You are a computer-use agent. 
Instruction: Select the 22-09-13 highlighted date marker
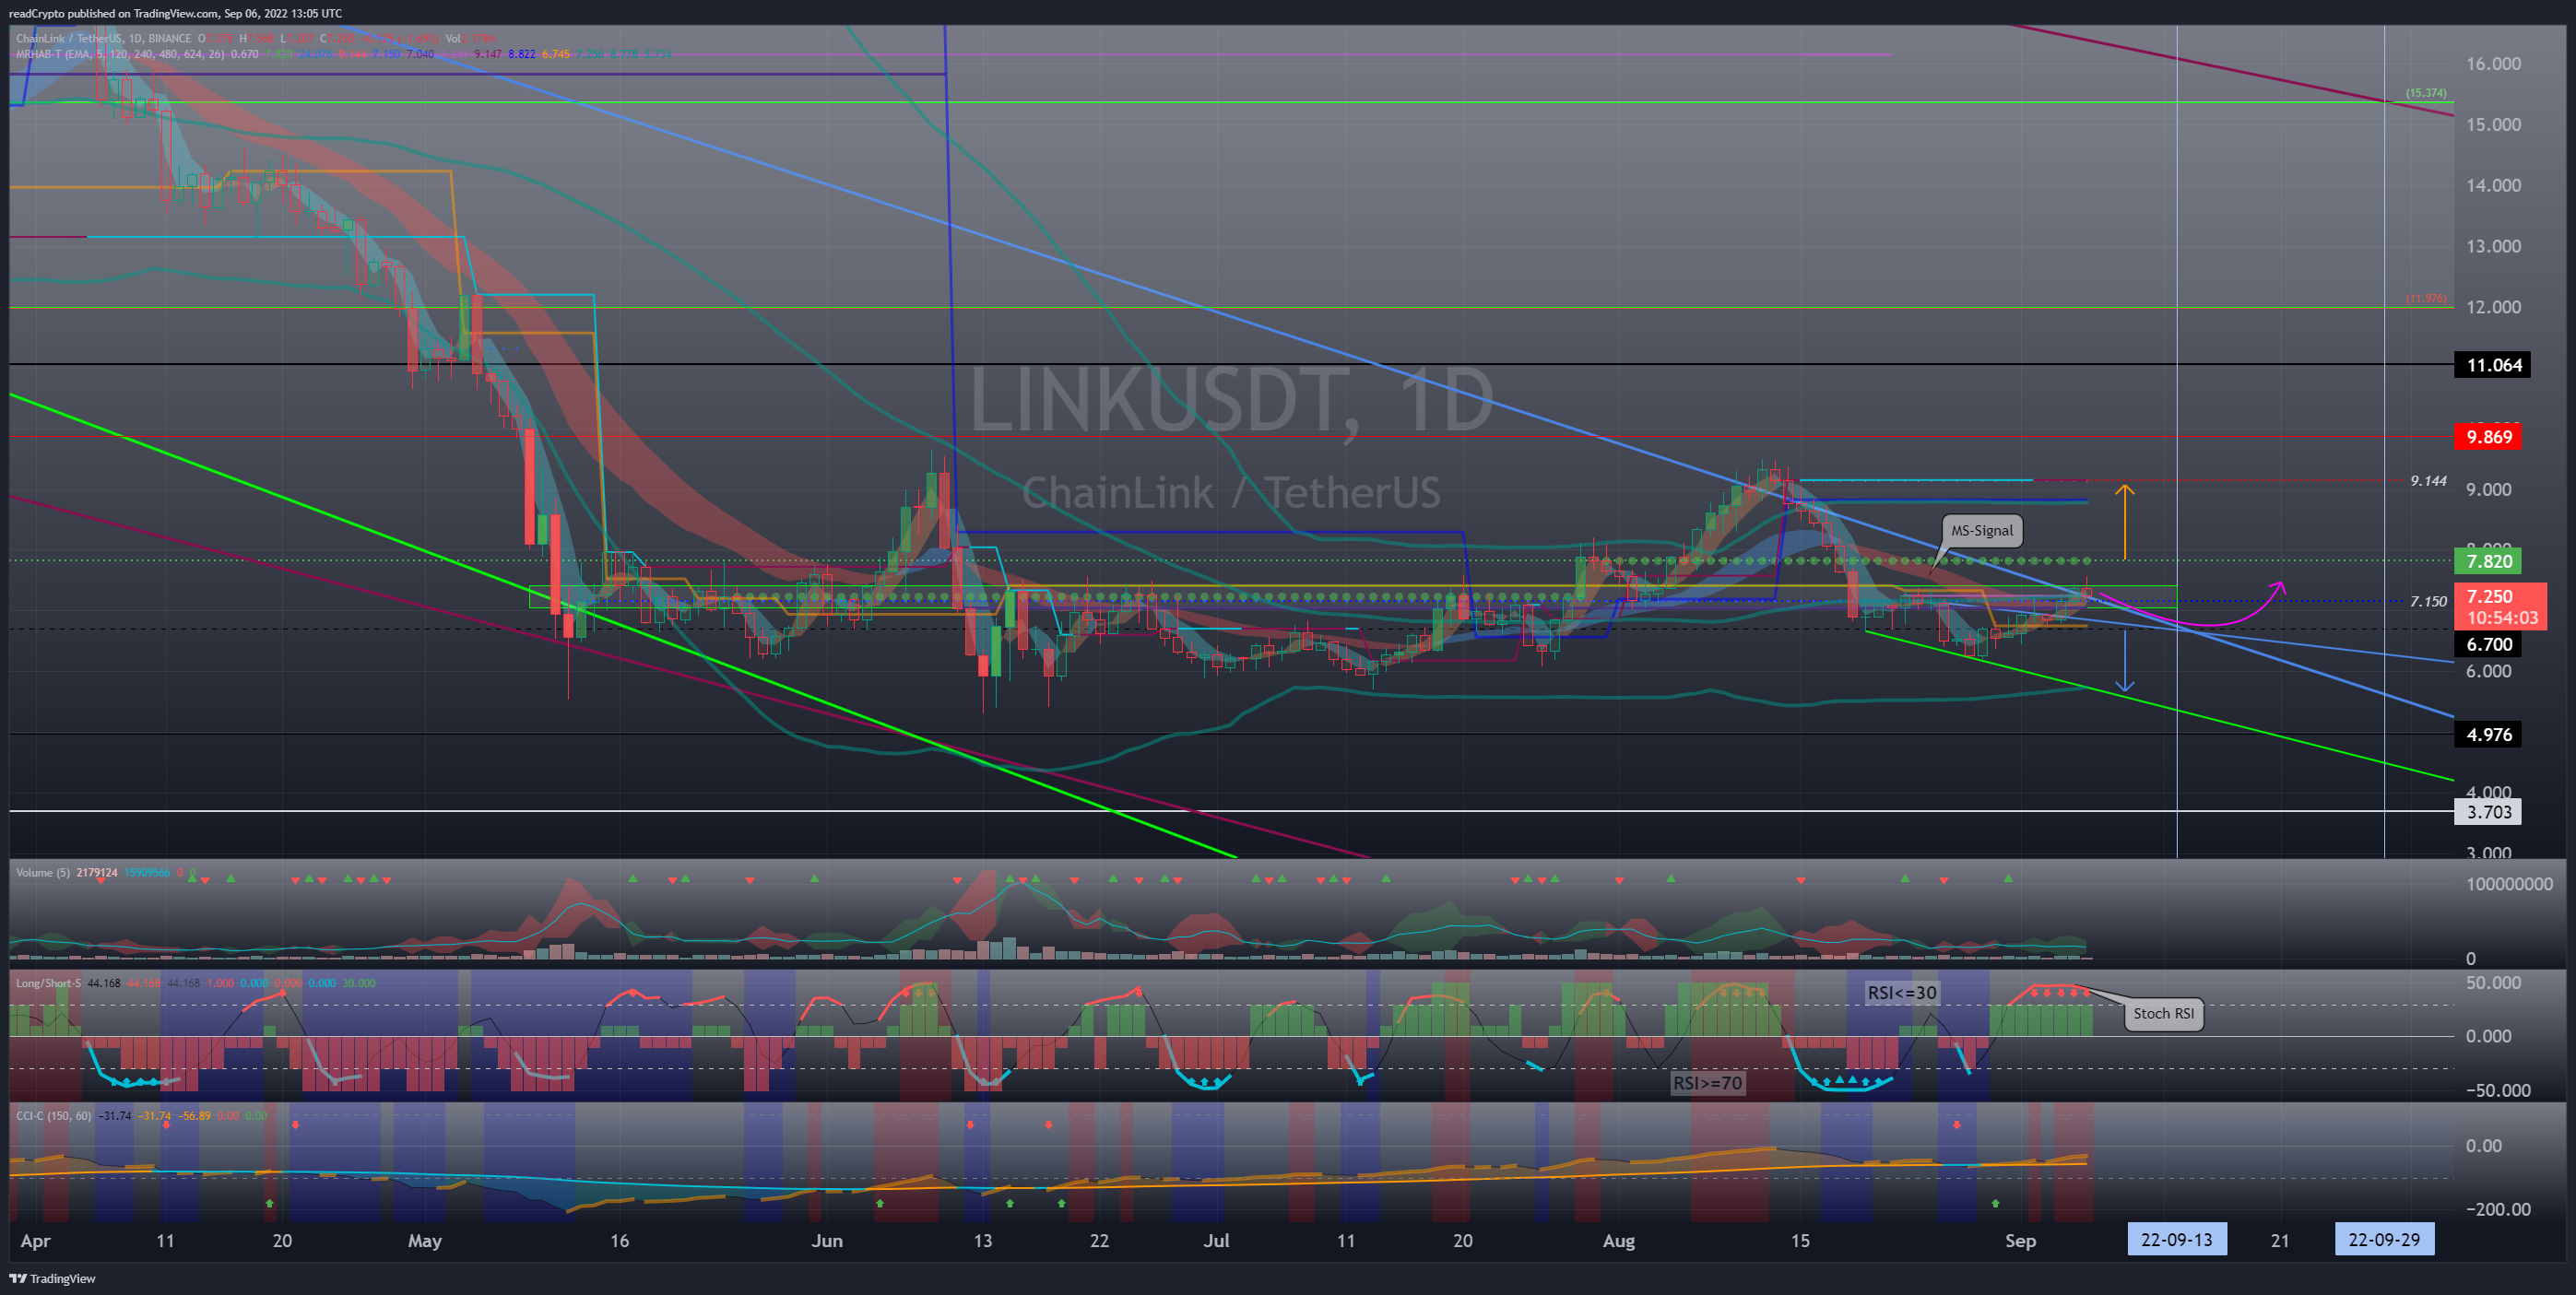point(2176,1240)
